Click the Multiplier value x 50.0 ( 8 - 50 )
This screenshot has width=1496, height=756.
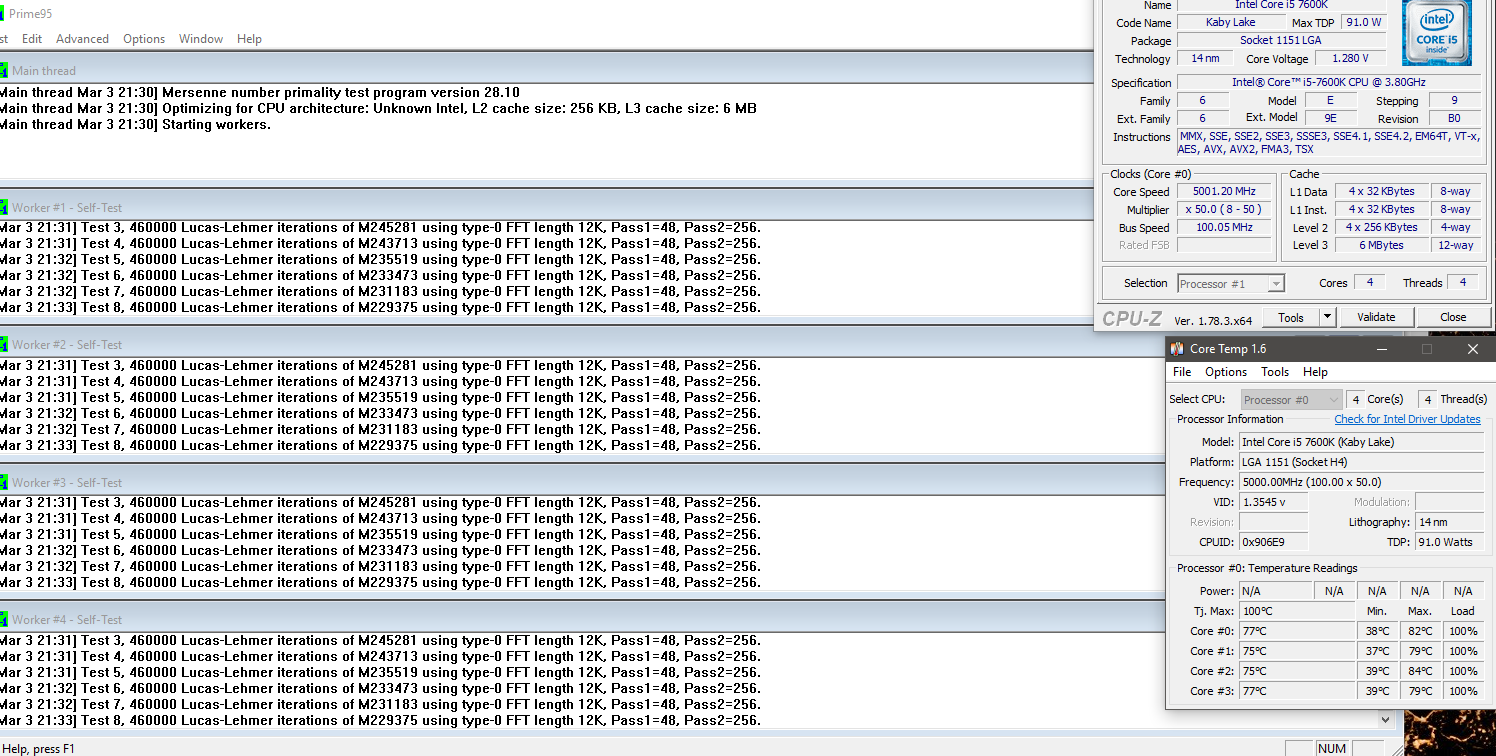click(x=1224, y=209)
